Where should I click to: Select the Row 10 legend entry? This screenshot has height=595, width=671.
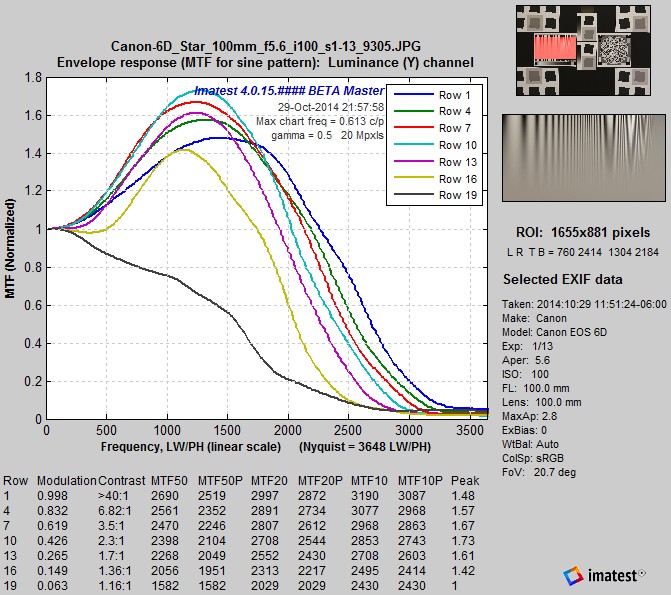(x=435, y=146)
